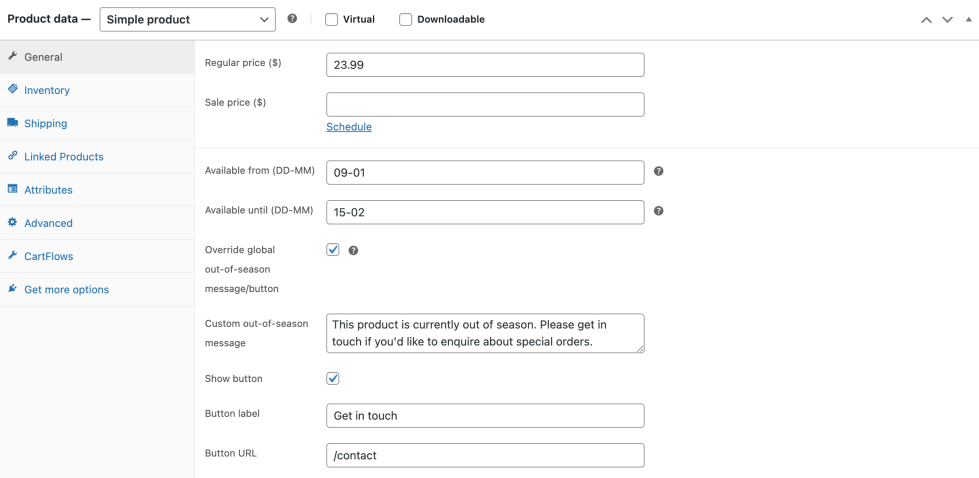Click the Shipping truck icon

12,123
